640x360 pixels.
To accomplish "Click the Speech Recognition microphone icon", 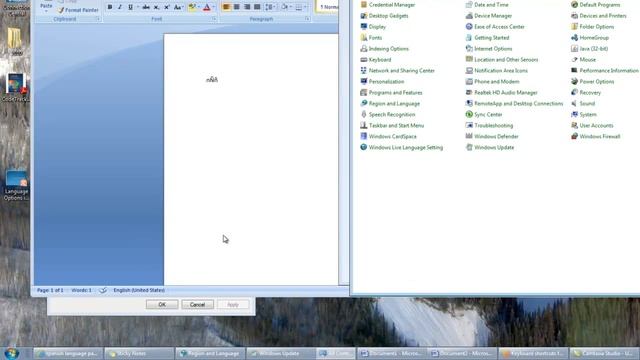I will [364, 114].
